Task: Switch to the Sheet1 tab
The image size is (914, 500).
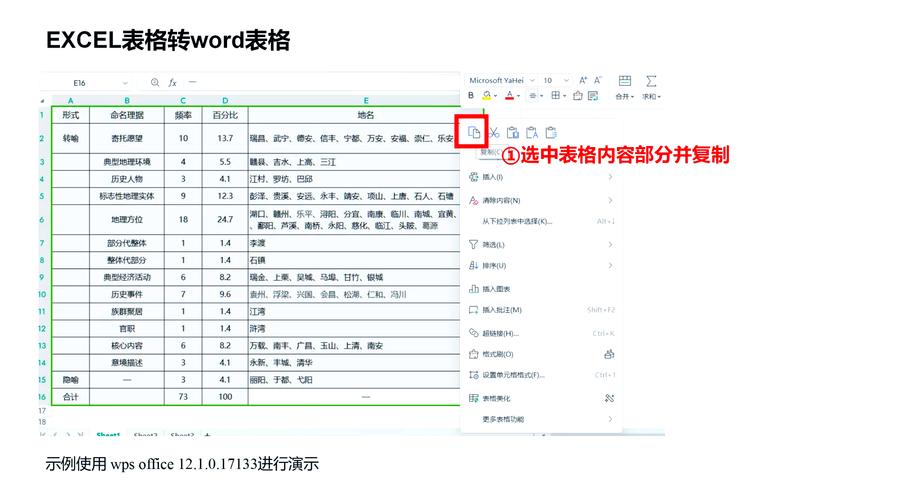Action: click(x=108, y=435)
